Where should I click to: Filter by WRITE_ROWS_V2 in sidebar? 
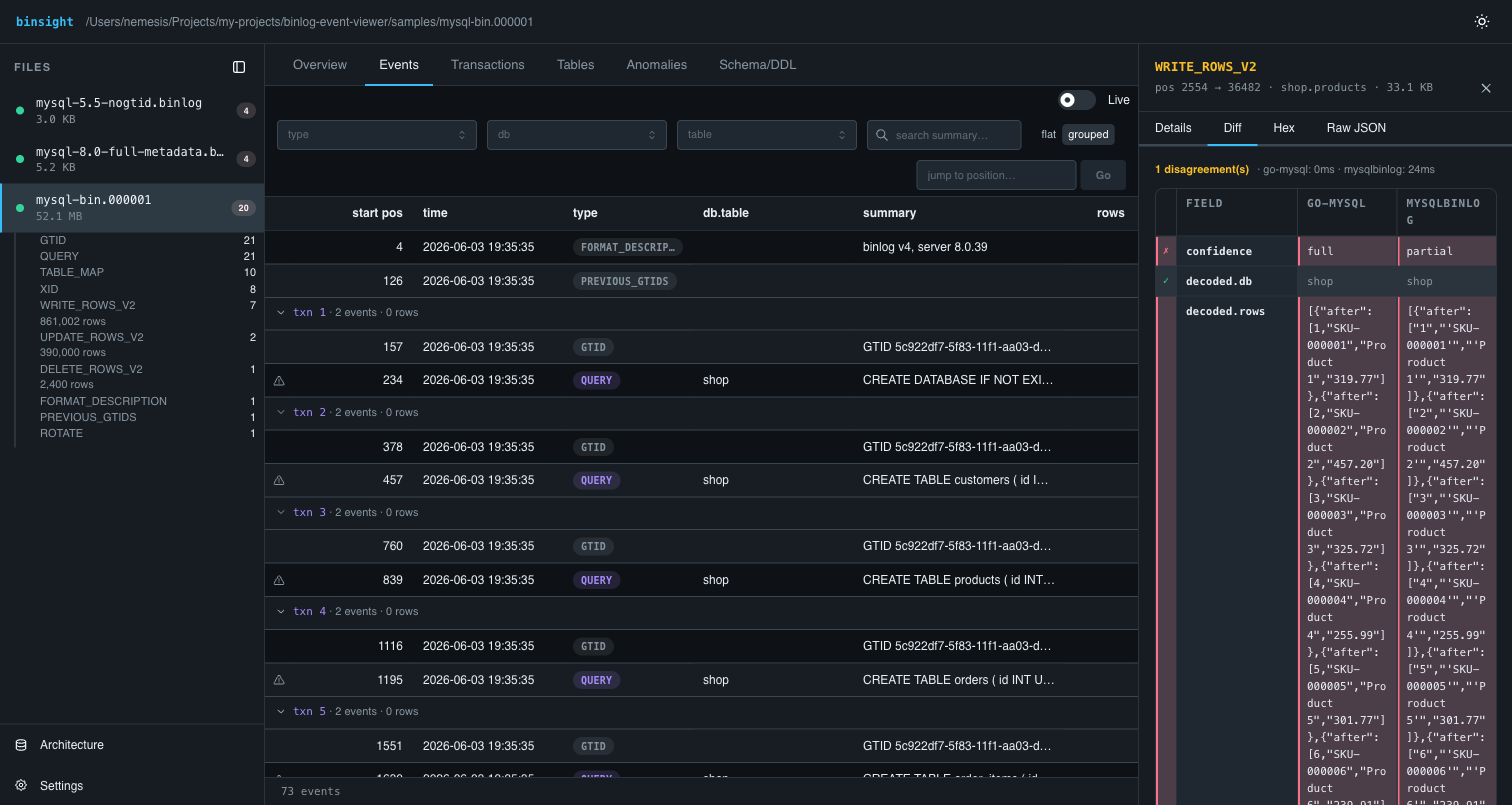(147, 305)
